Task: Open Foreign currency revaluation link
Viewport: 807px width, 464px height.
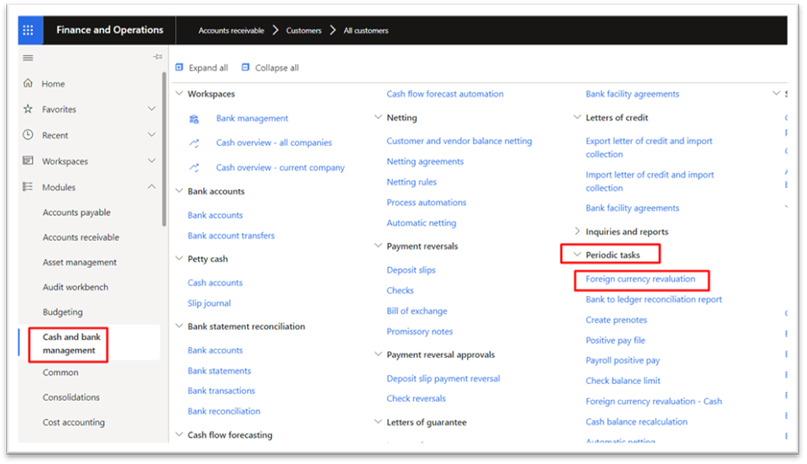Action: pyautogui.click(x=640, y=279)
